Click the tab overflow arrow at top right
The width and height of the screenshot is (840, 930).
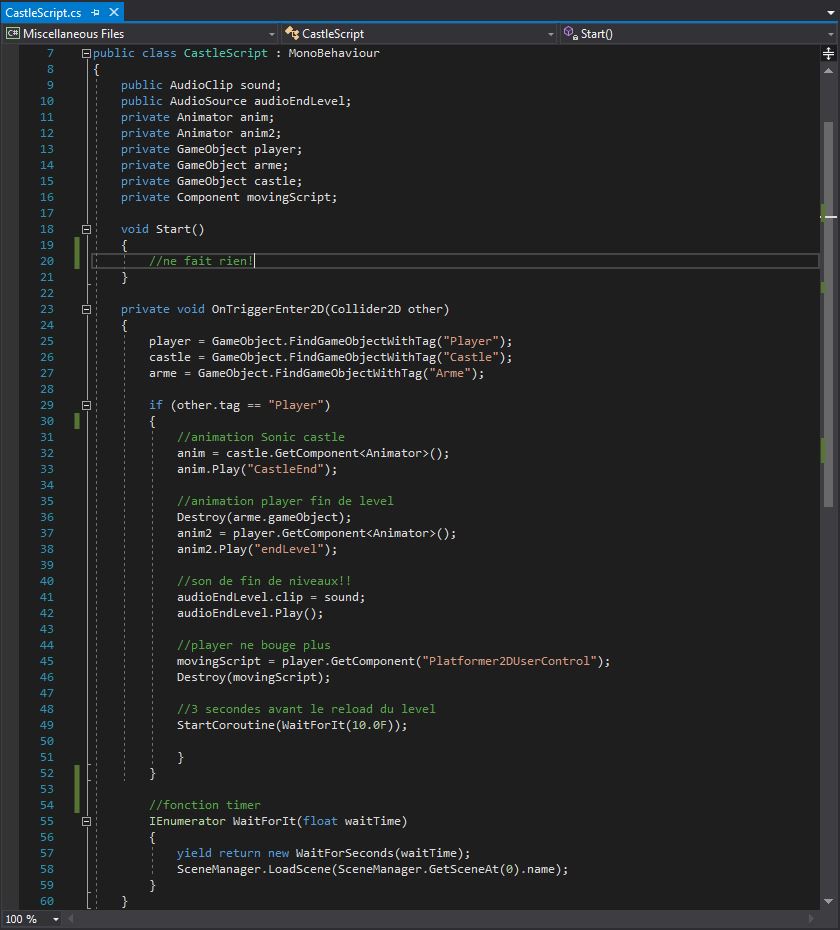click(829, 13)
